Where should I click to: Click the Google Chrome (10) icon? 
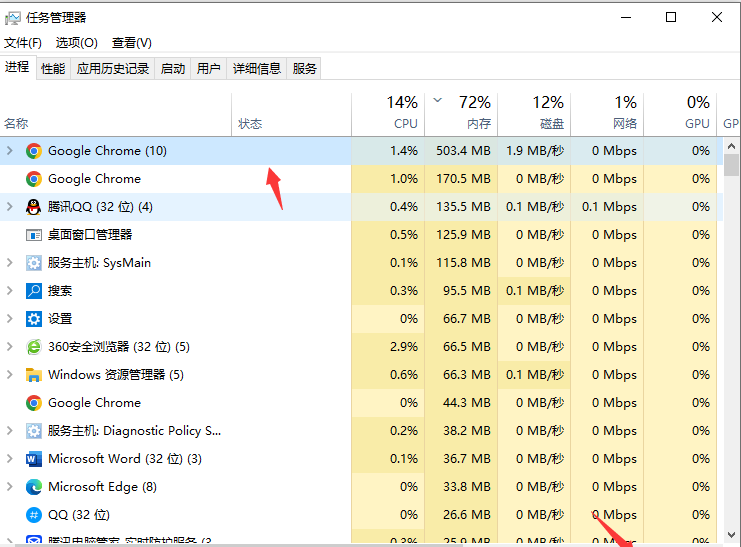pyautogui.click(x=34, y=151)
